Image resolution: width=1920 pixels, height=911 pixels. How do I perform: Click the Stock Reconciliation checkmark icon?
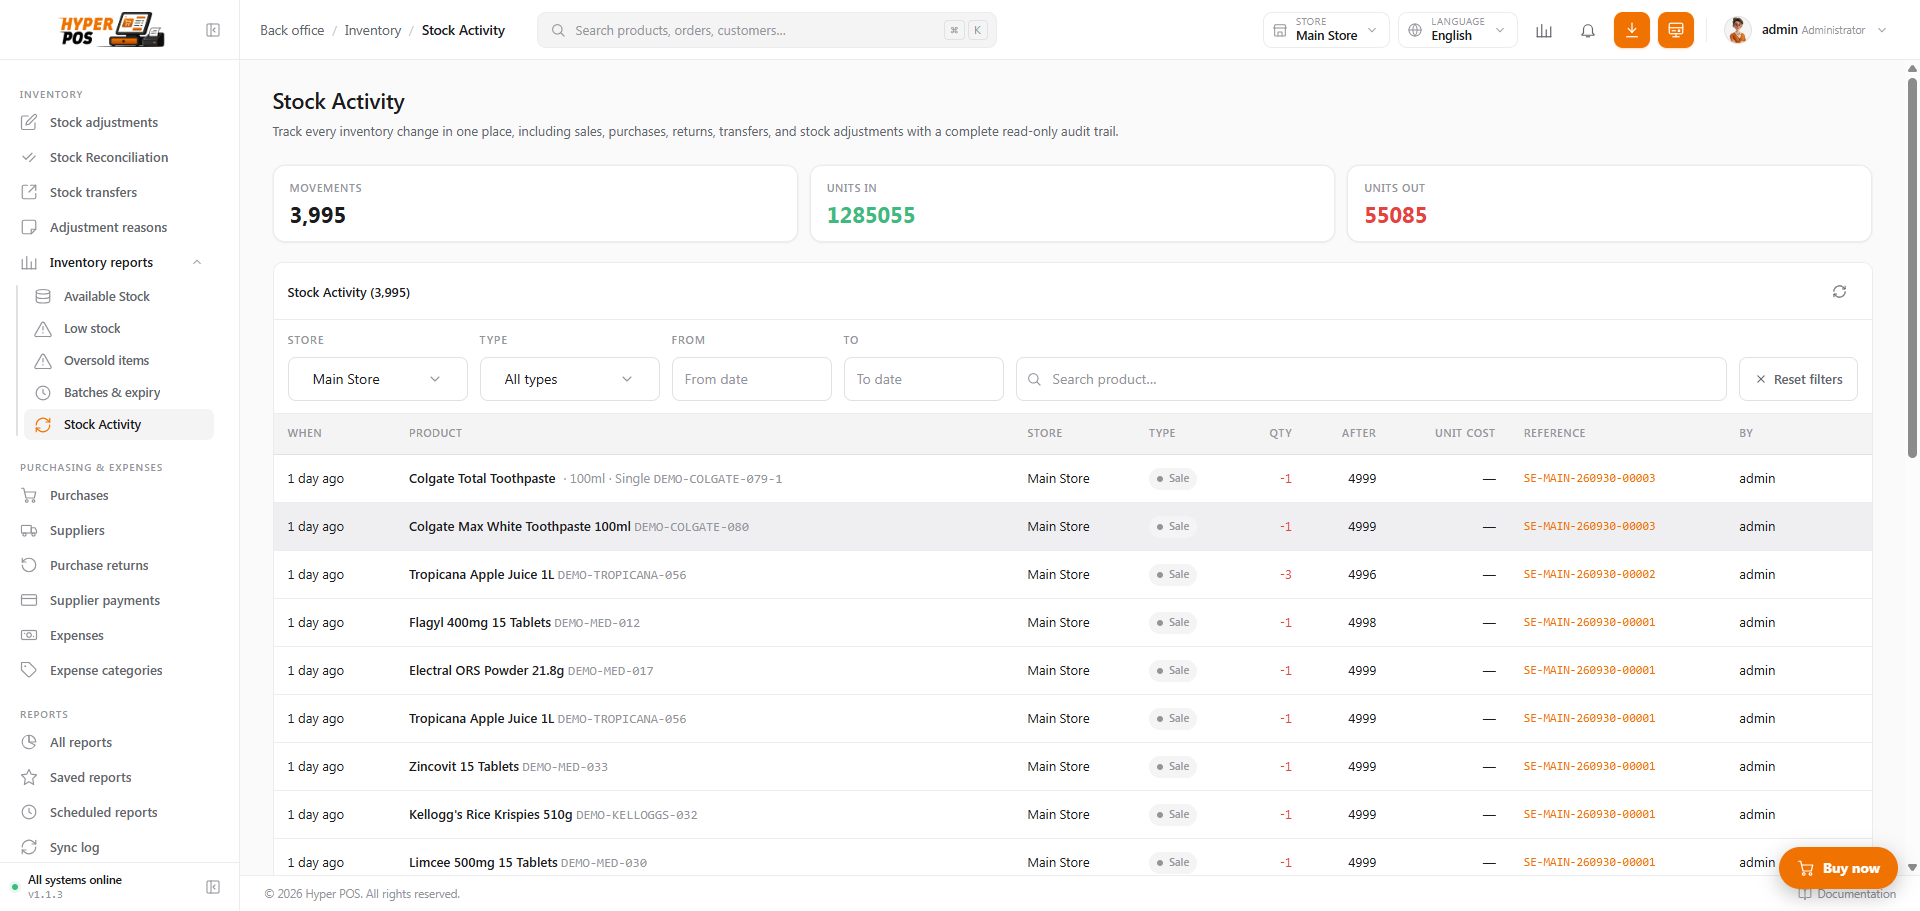(29, 157)
